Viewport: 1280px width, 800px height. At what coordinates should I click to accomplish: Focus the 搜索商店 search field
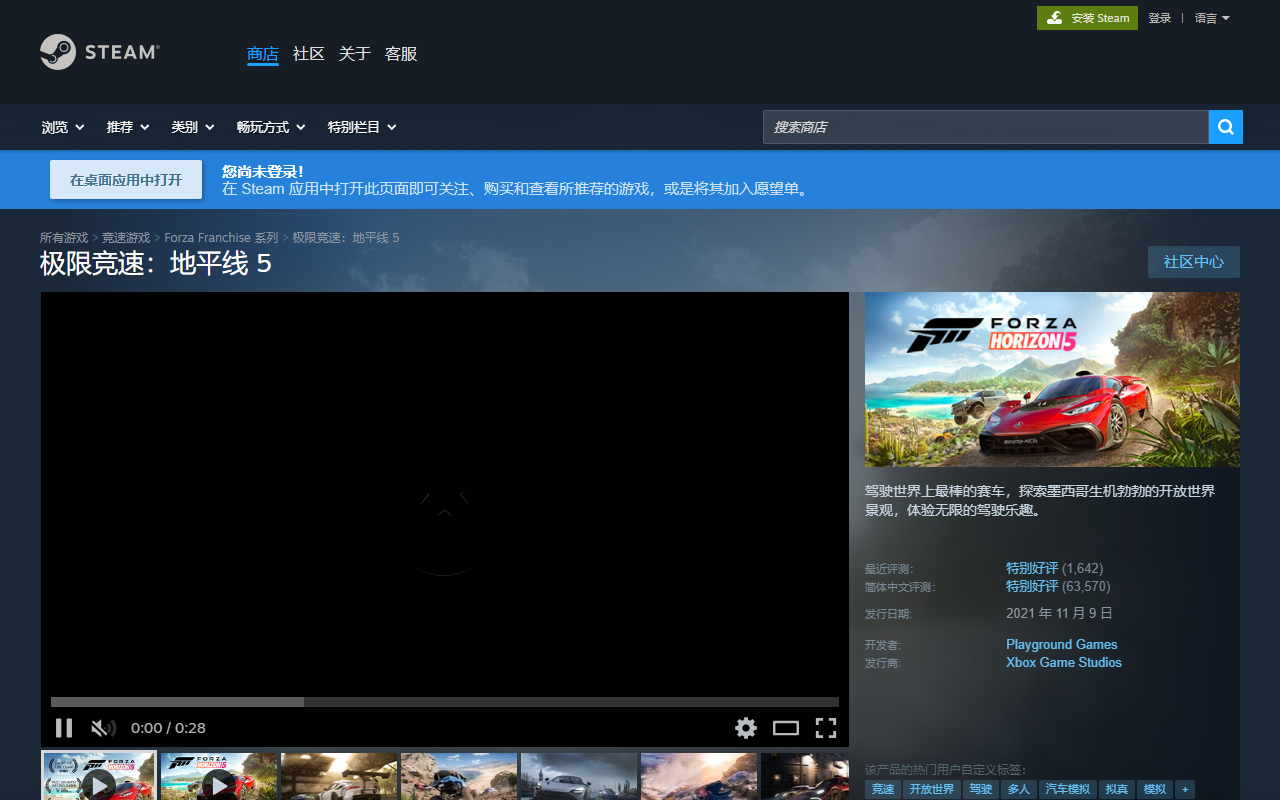(986, 127)
